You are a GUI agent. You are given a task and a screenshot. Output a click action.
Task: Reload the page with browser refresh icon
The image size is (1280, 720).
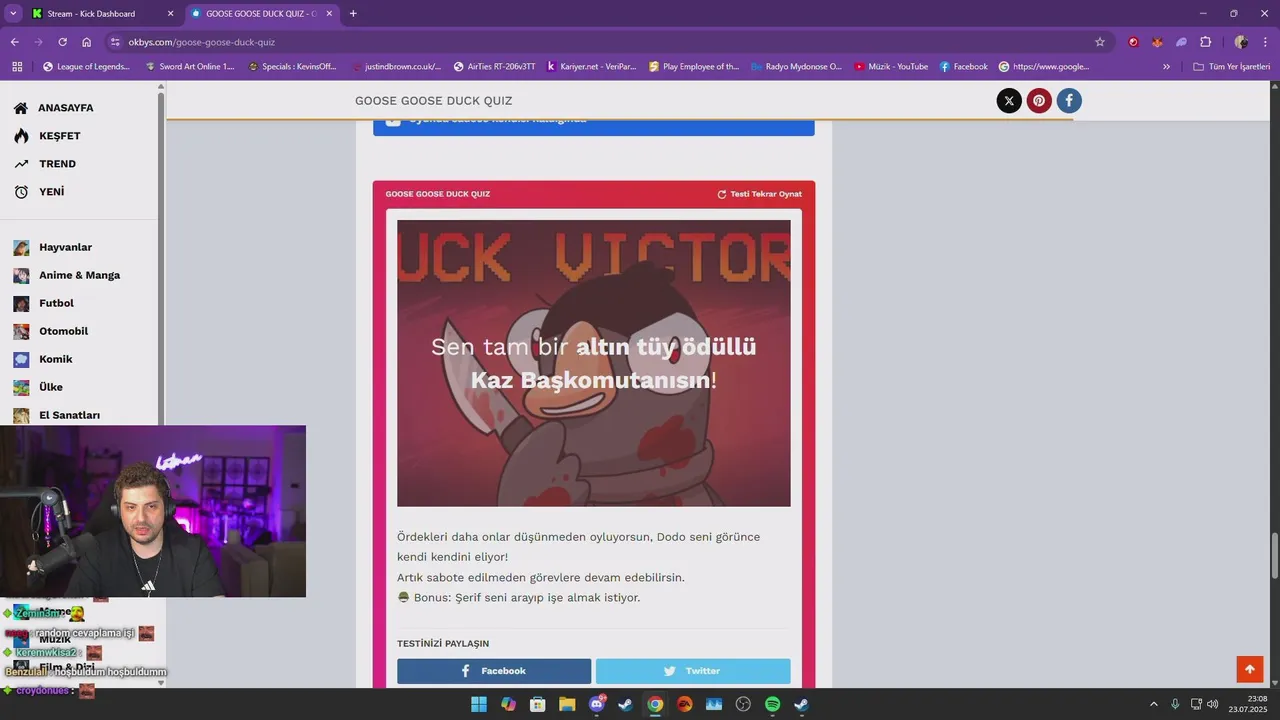pyautogui.click(x=62, y=42)
